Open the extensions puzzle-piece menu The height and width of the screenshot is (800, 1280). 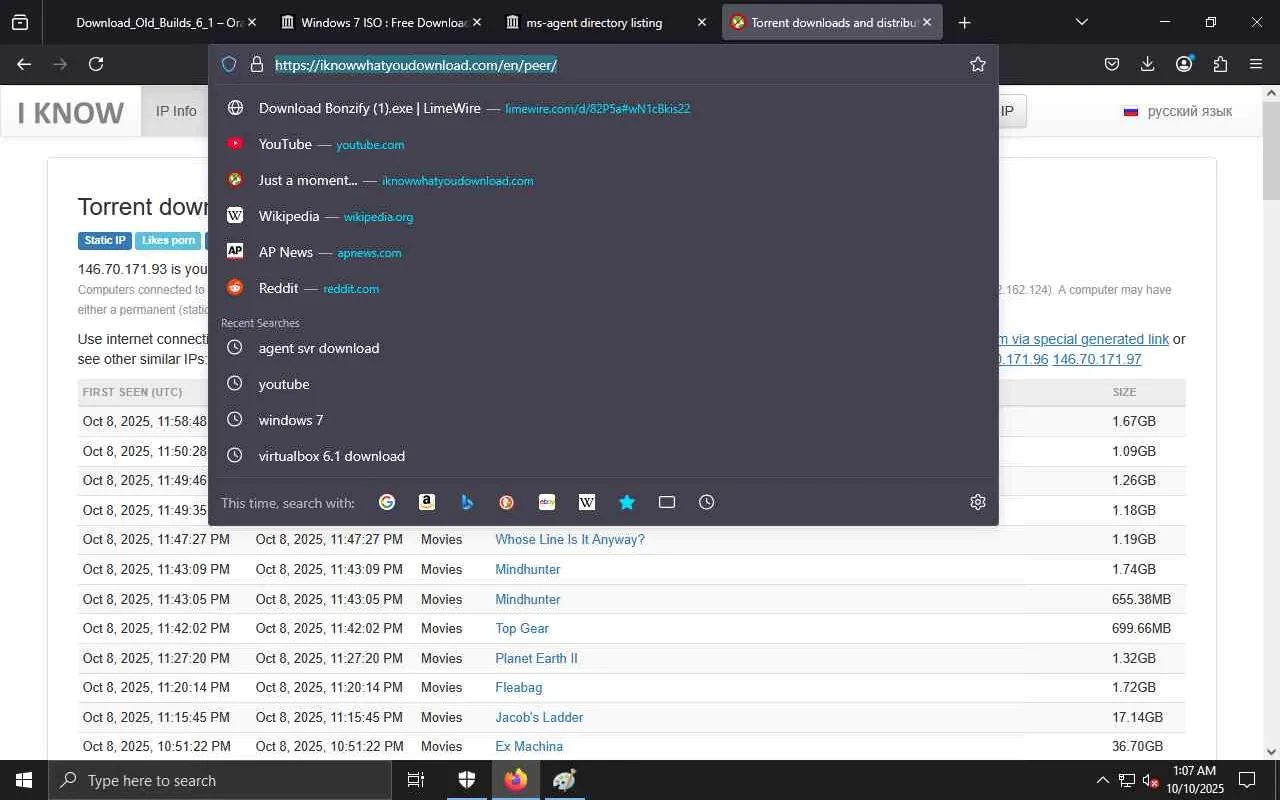1220,64
